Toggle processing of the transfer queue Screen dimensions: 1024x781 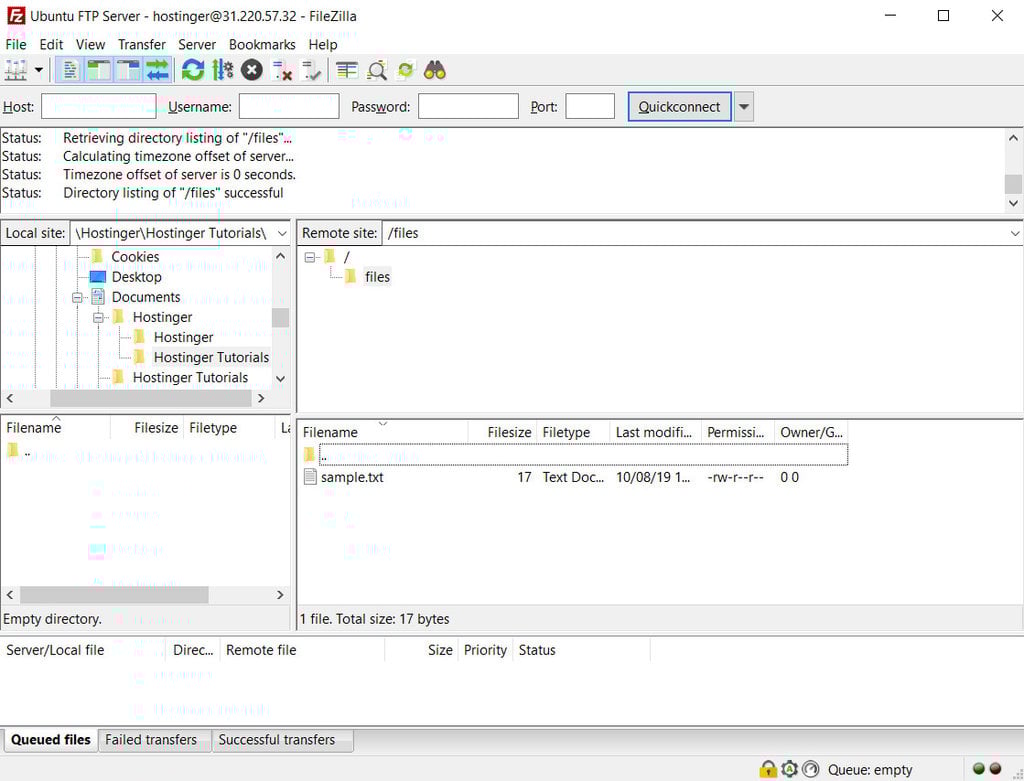click(223, 70)
